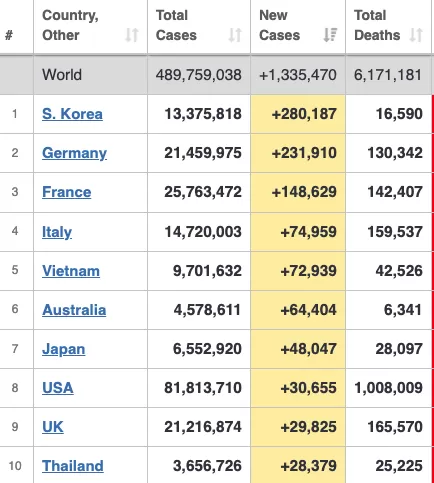Select the World total cases cell

(x=199, y=75)
